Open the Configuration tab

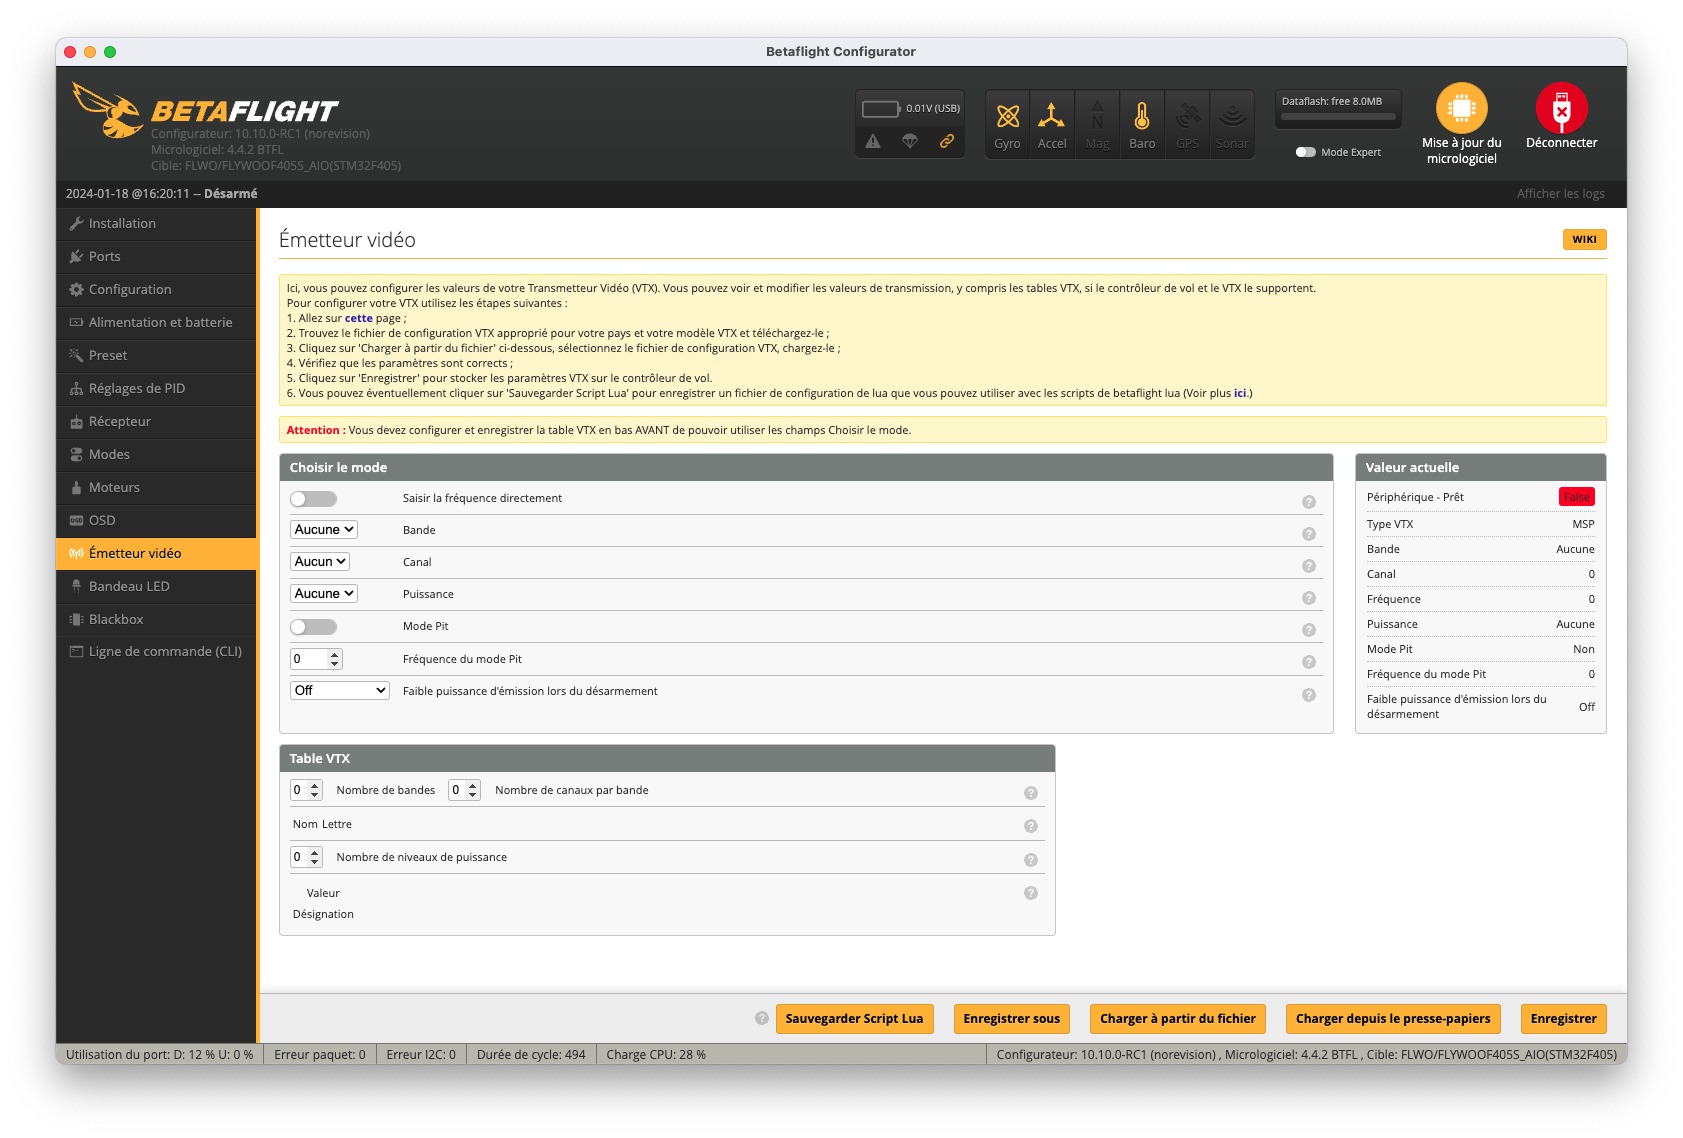point(156,290)
